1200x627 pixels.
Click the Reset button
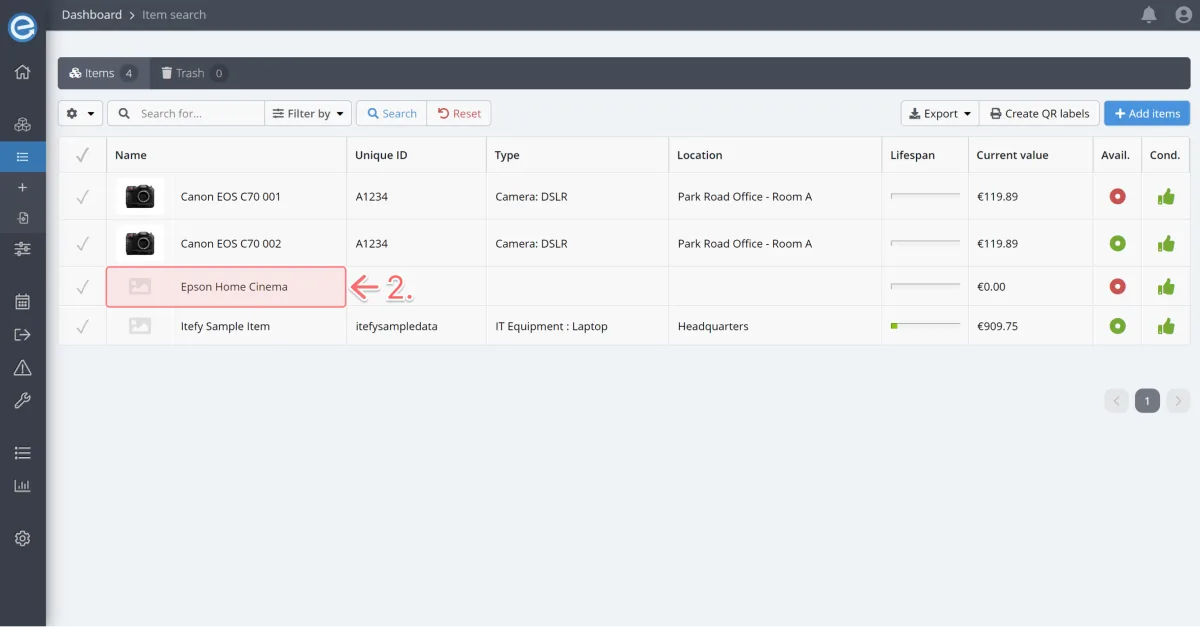(459, 113)
